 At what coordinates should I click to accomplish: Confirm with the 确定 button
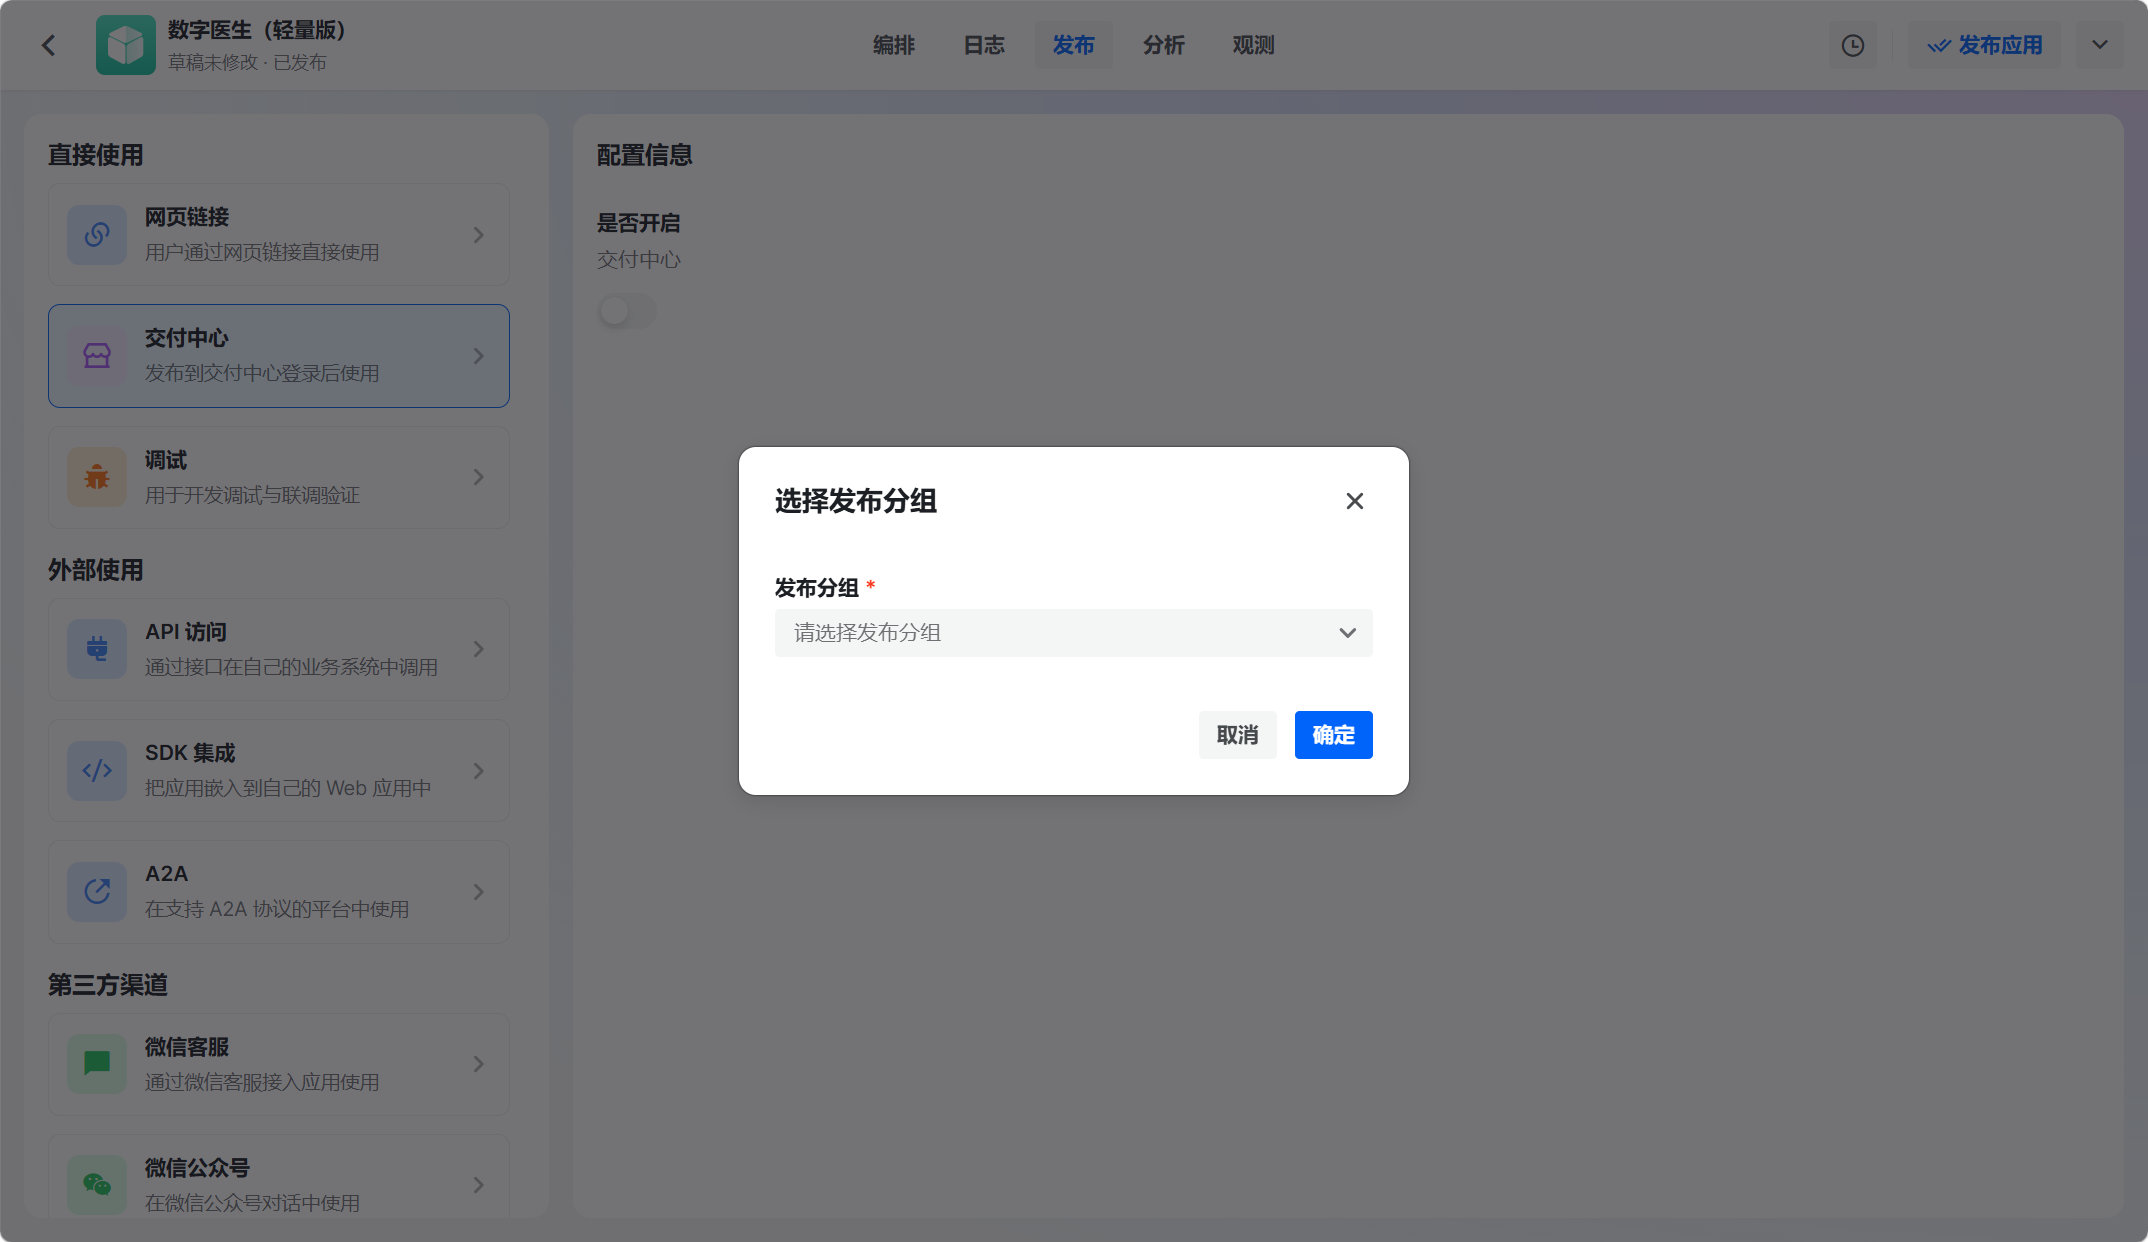(x=1334, y=735)
